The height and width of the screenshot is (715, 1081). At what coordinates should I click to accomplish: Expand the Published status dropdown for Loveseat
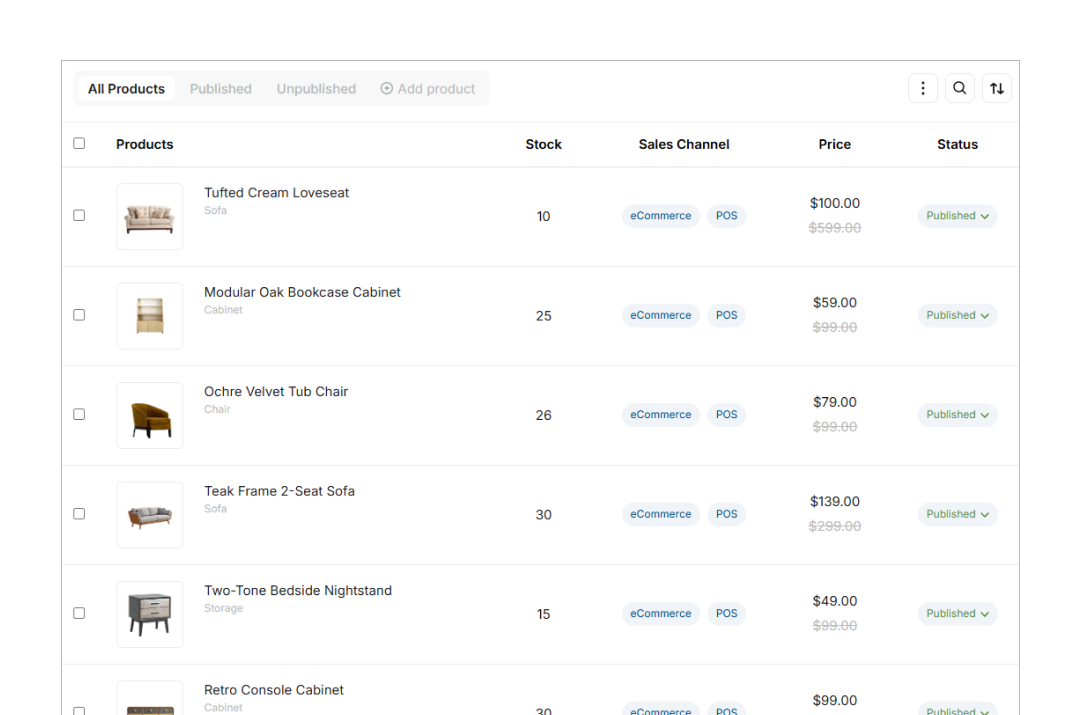click(957, 216)
